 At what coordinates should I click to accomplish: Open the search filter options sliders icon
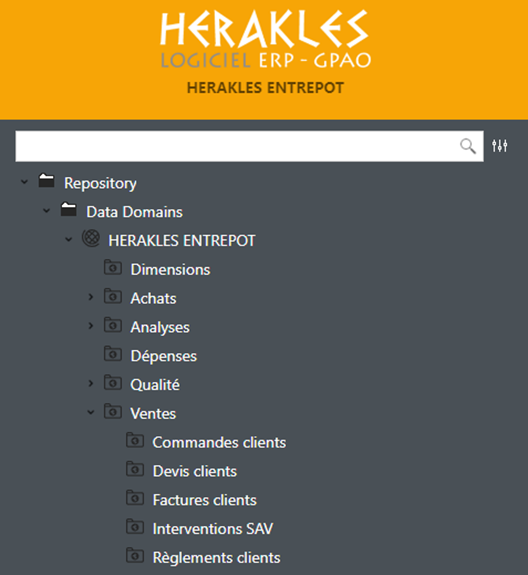pyautogui.click(x=500, y=146)
